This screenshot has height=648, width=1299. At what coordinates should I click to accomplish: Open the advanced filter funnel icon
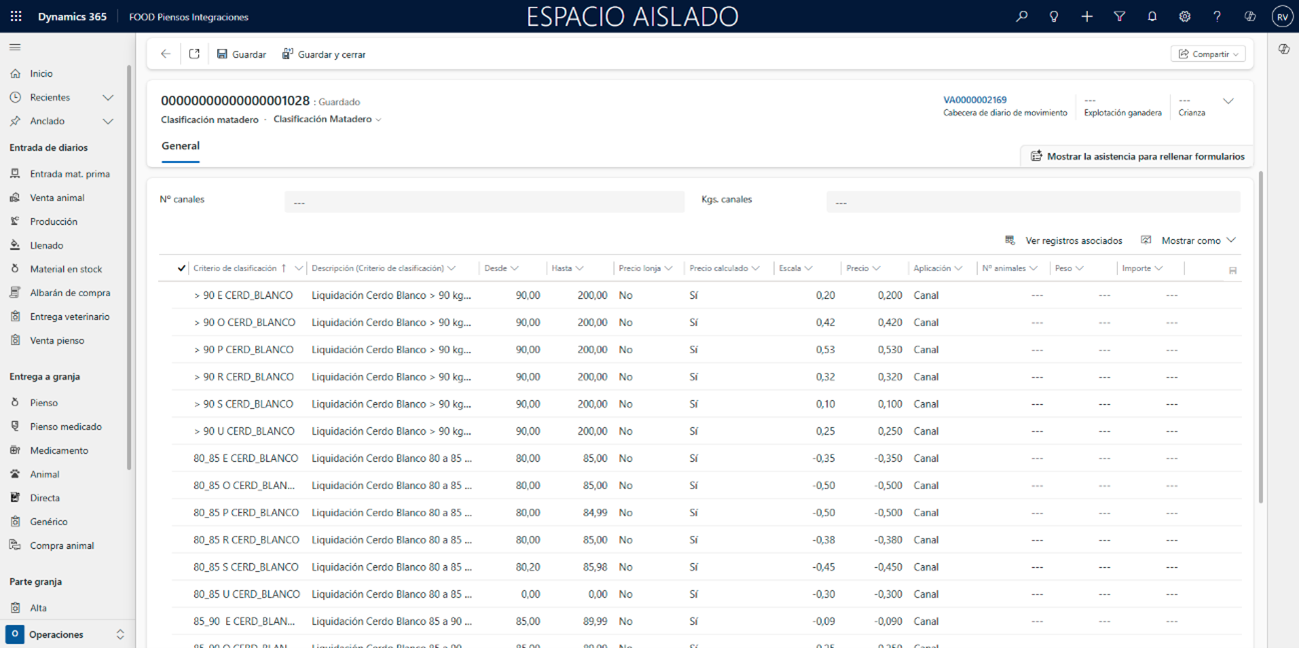pos(1119,16)
